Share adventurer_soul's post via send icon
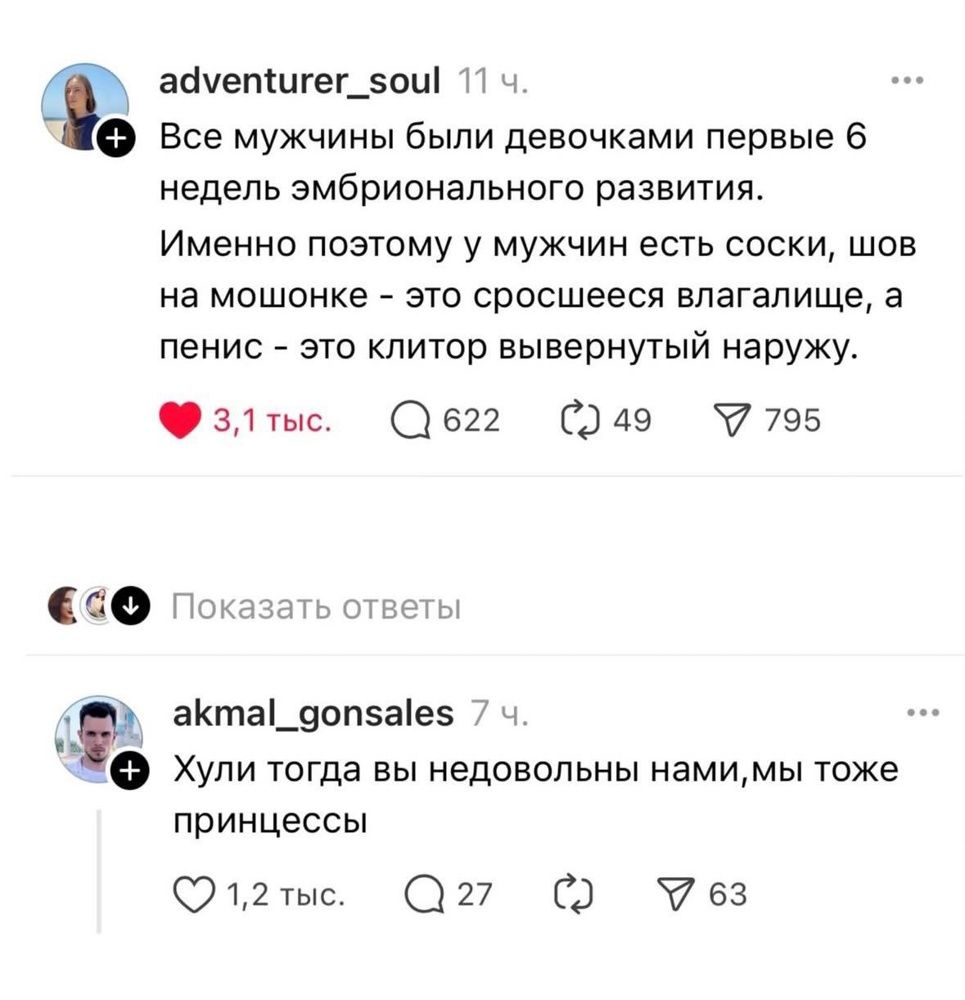This screenshot has height=1000, width=965. tap(732, 422)
